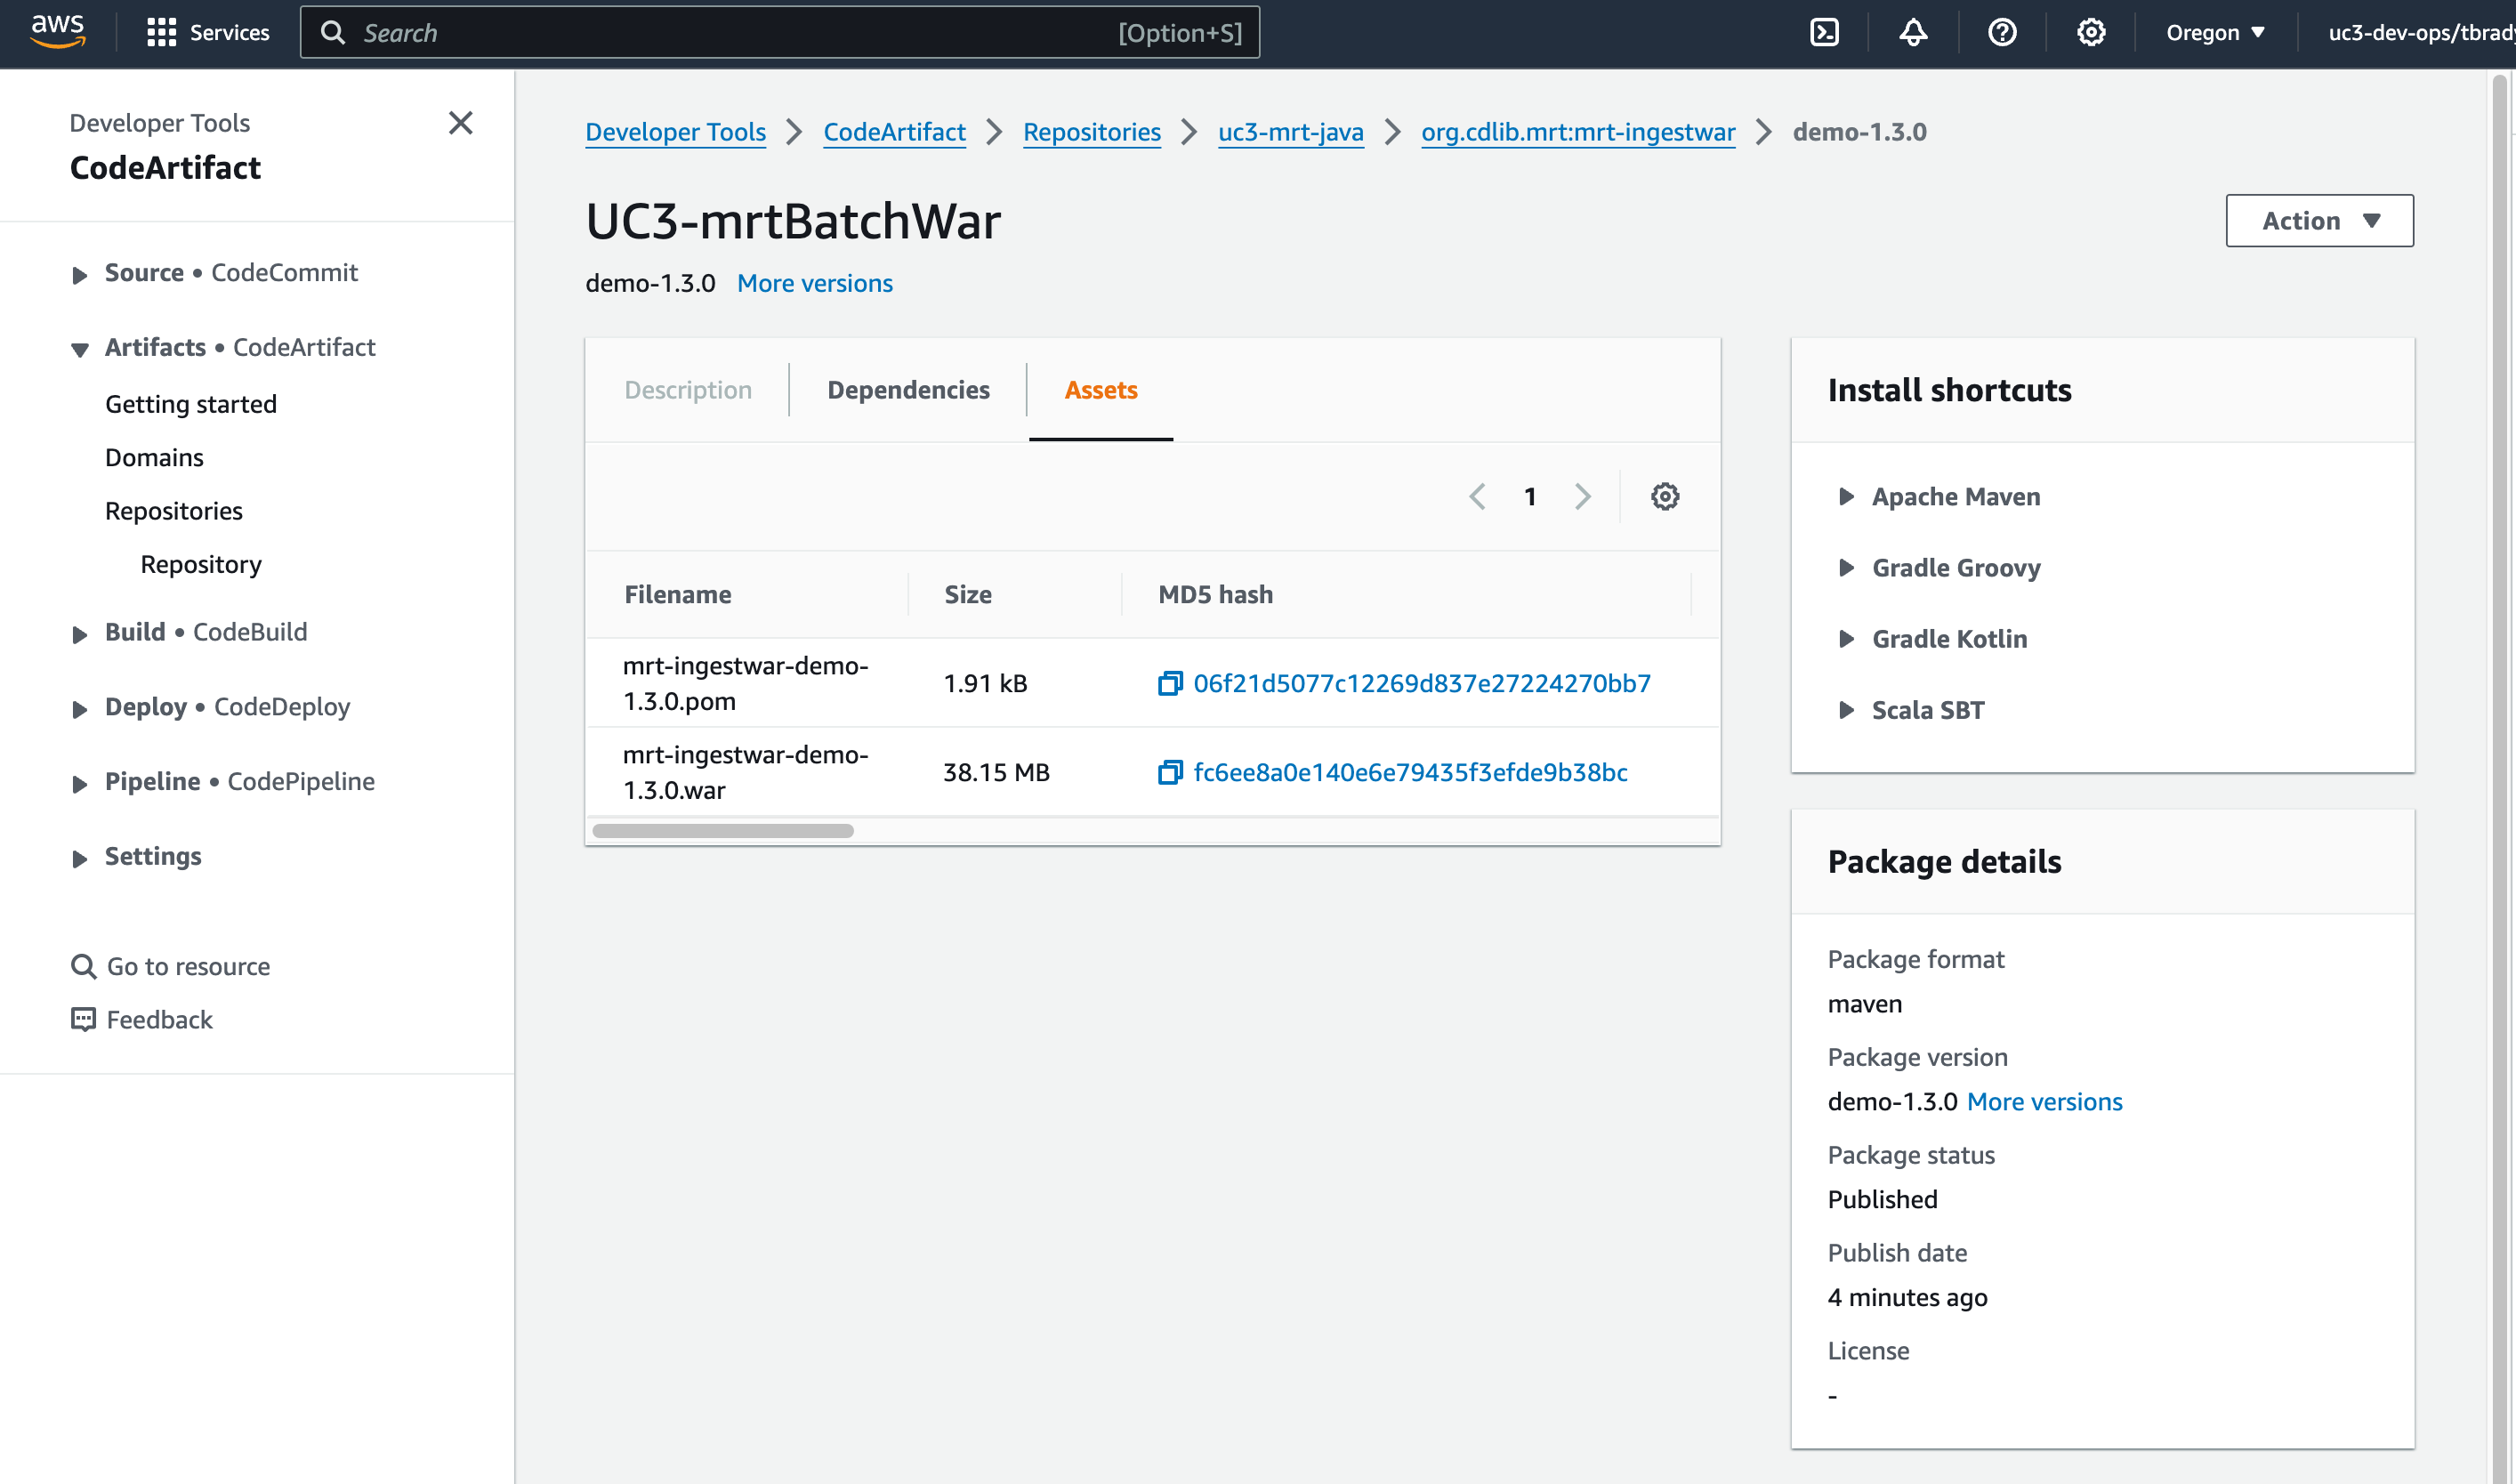Click the 38.15 MB size cell
This screenshot has height=1484, width=2516.
(x=996, y=772)
